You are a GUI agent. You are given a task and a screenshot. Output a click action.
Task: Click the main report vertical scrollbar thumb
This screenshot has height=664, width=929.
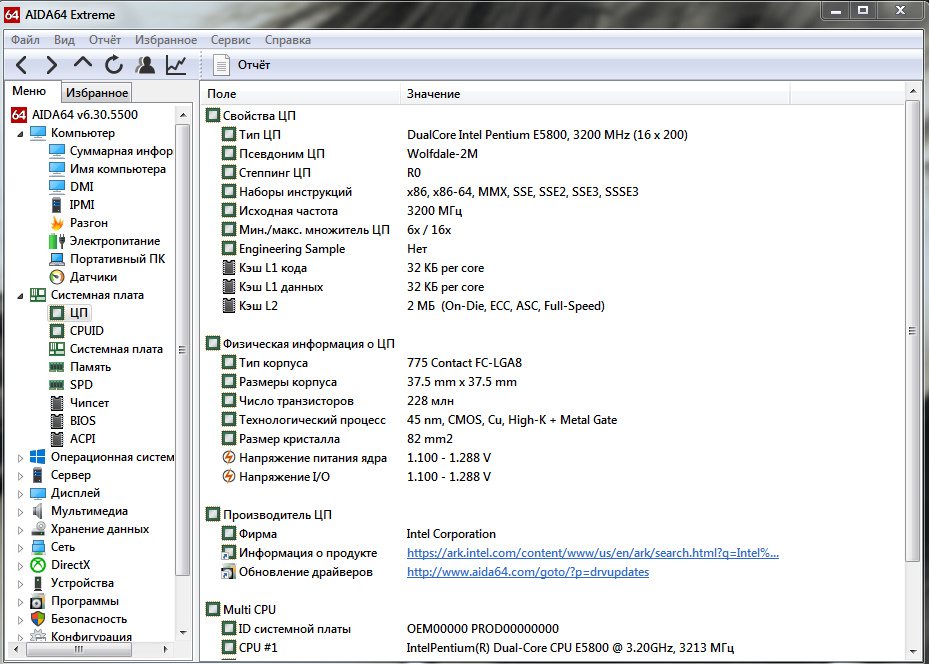coord(912,331)
